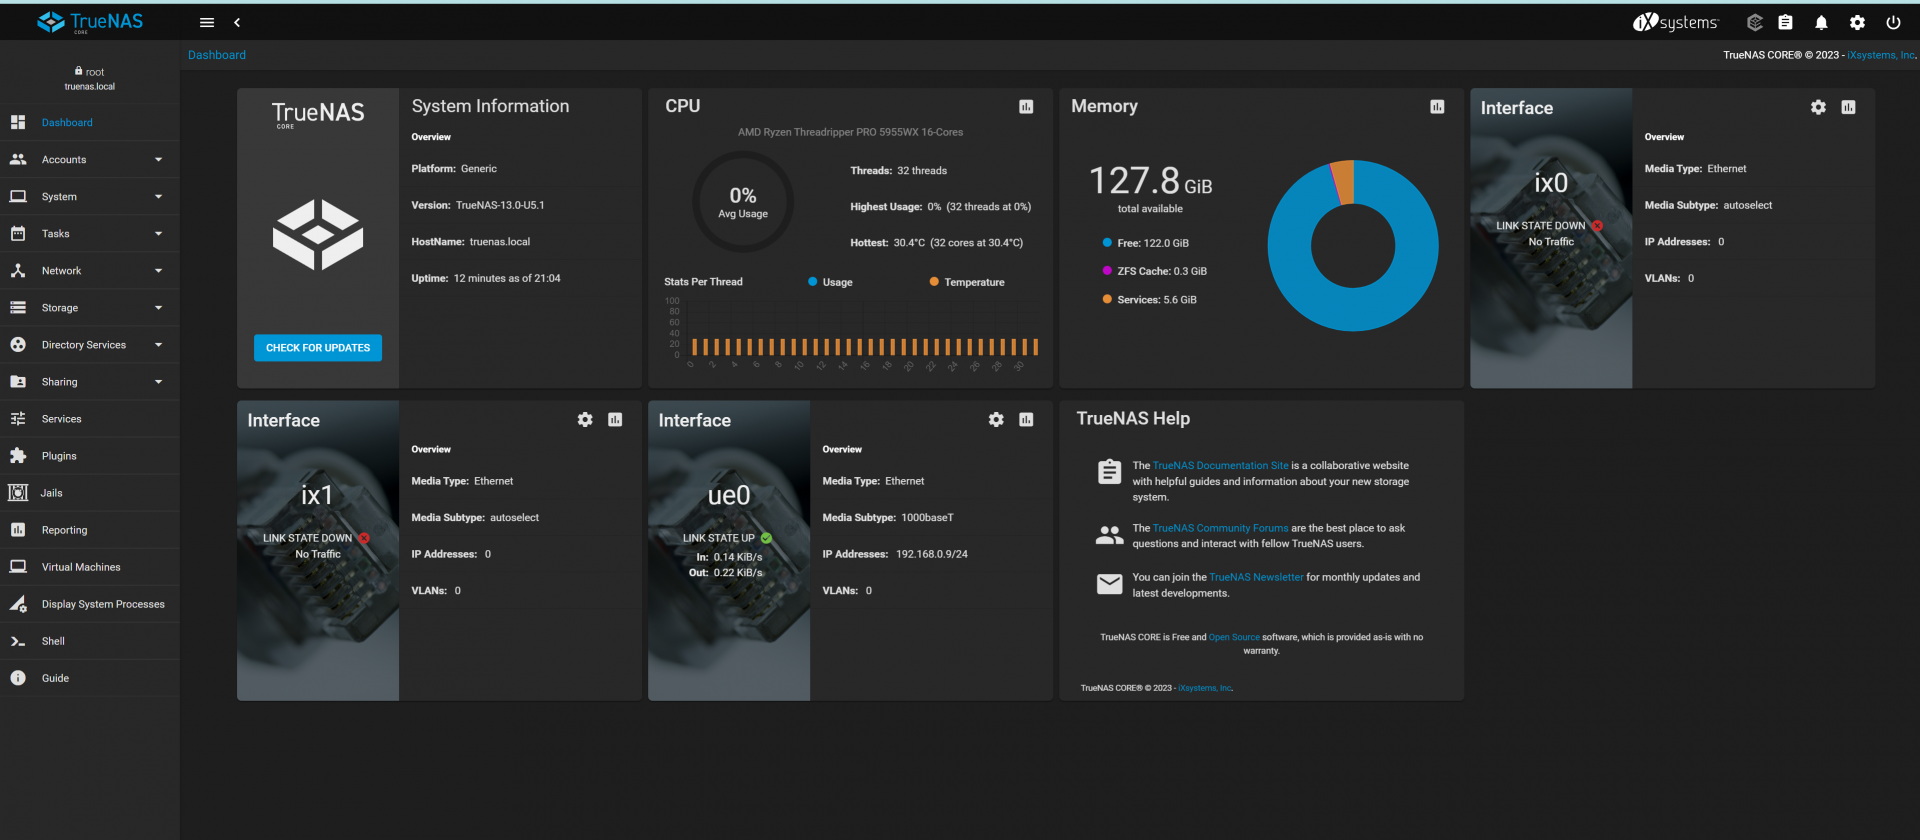The width and height of the screenshot is (1920, 840).
Task: Open the top bar settings gear
Action: [1857, 22]
